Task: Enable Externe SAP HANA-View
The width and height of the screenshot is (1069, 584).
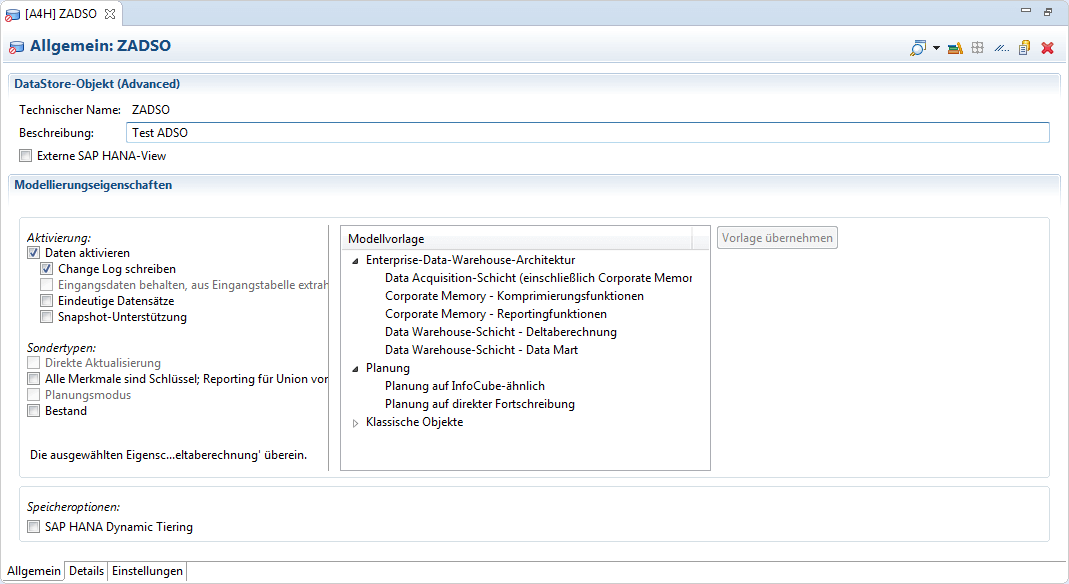Action: pyautogui.click(x=25, y=155)
